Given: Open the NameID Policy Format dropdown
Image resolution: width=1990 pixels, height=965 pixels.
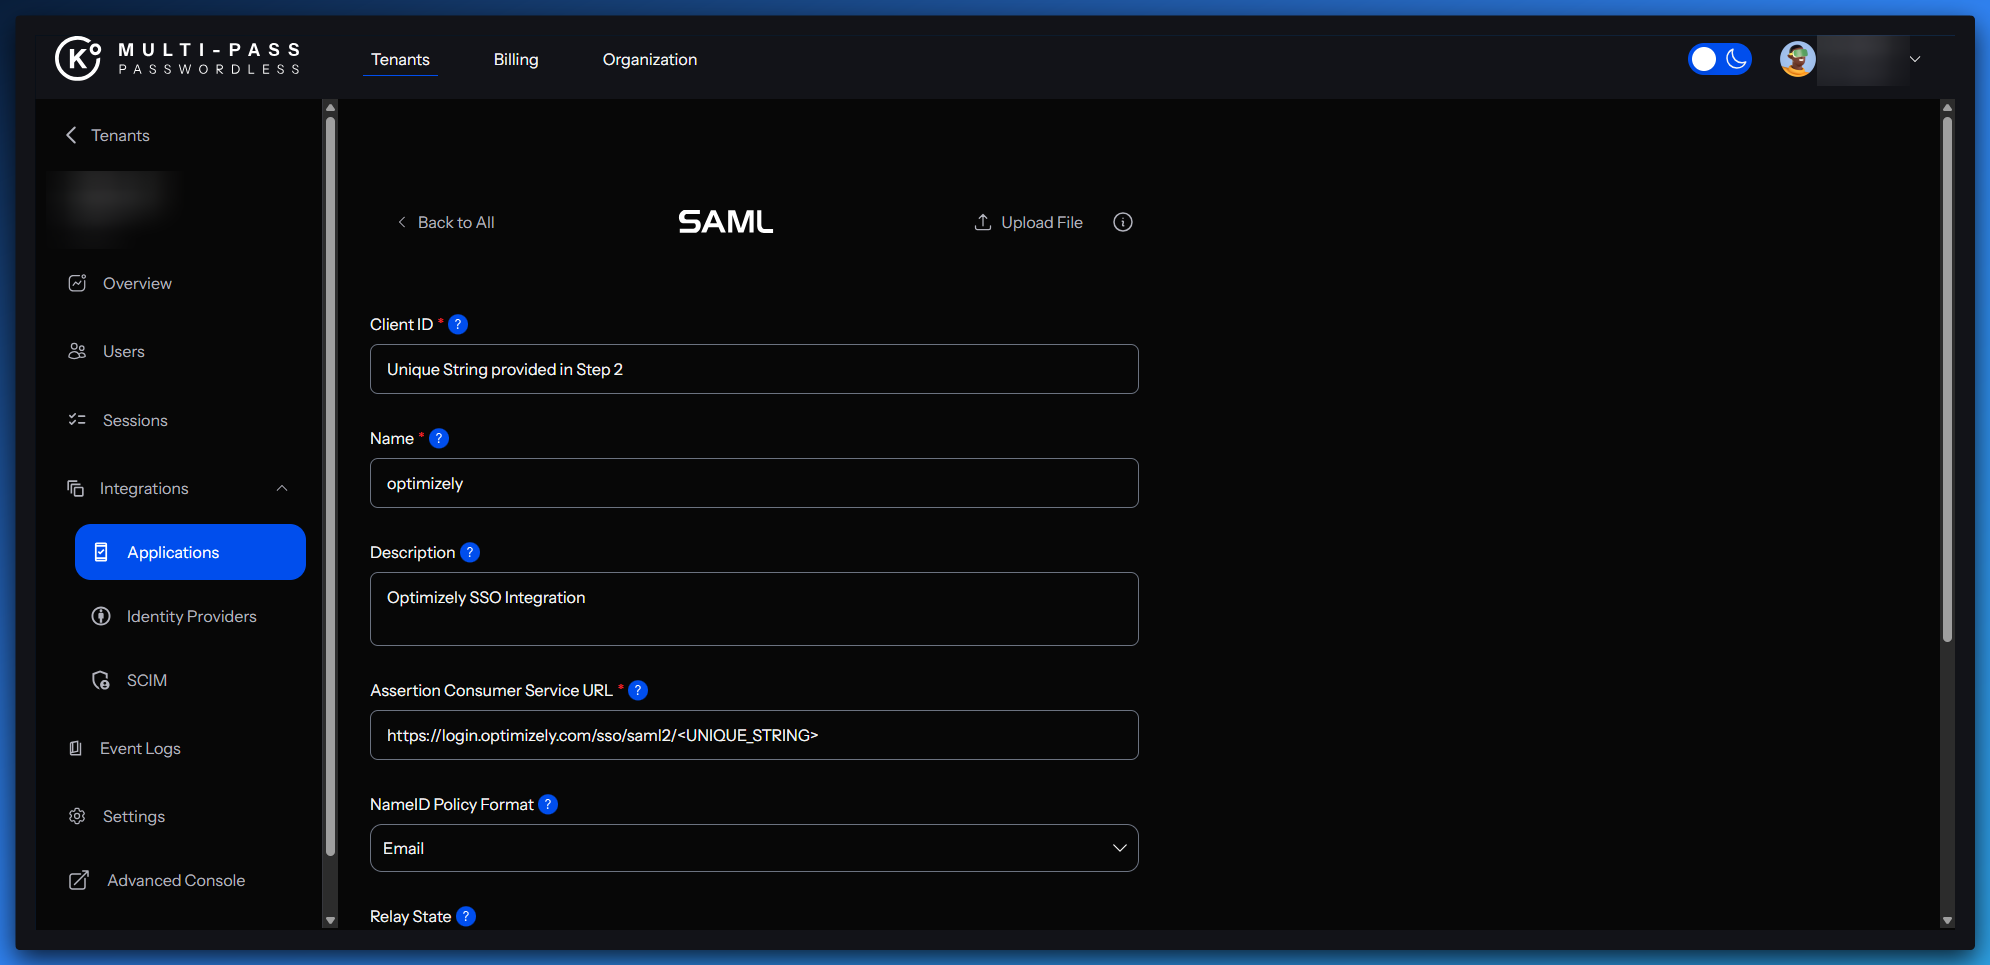Looking at the screenshot, I should pyautogui.click(x=754, y=848).
